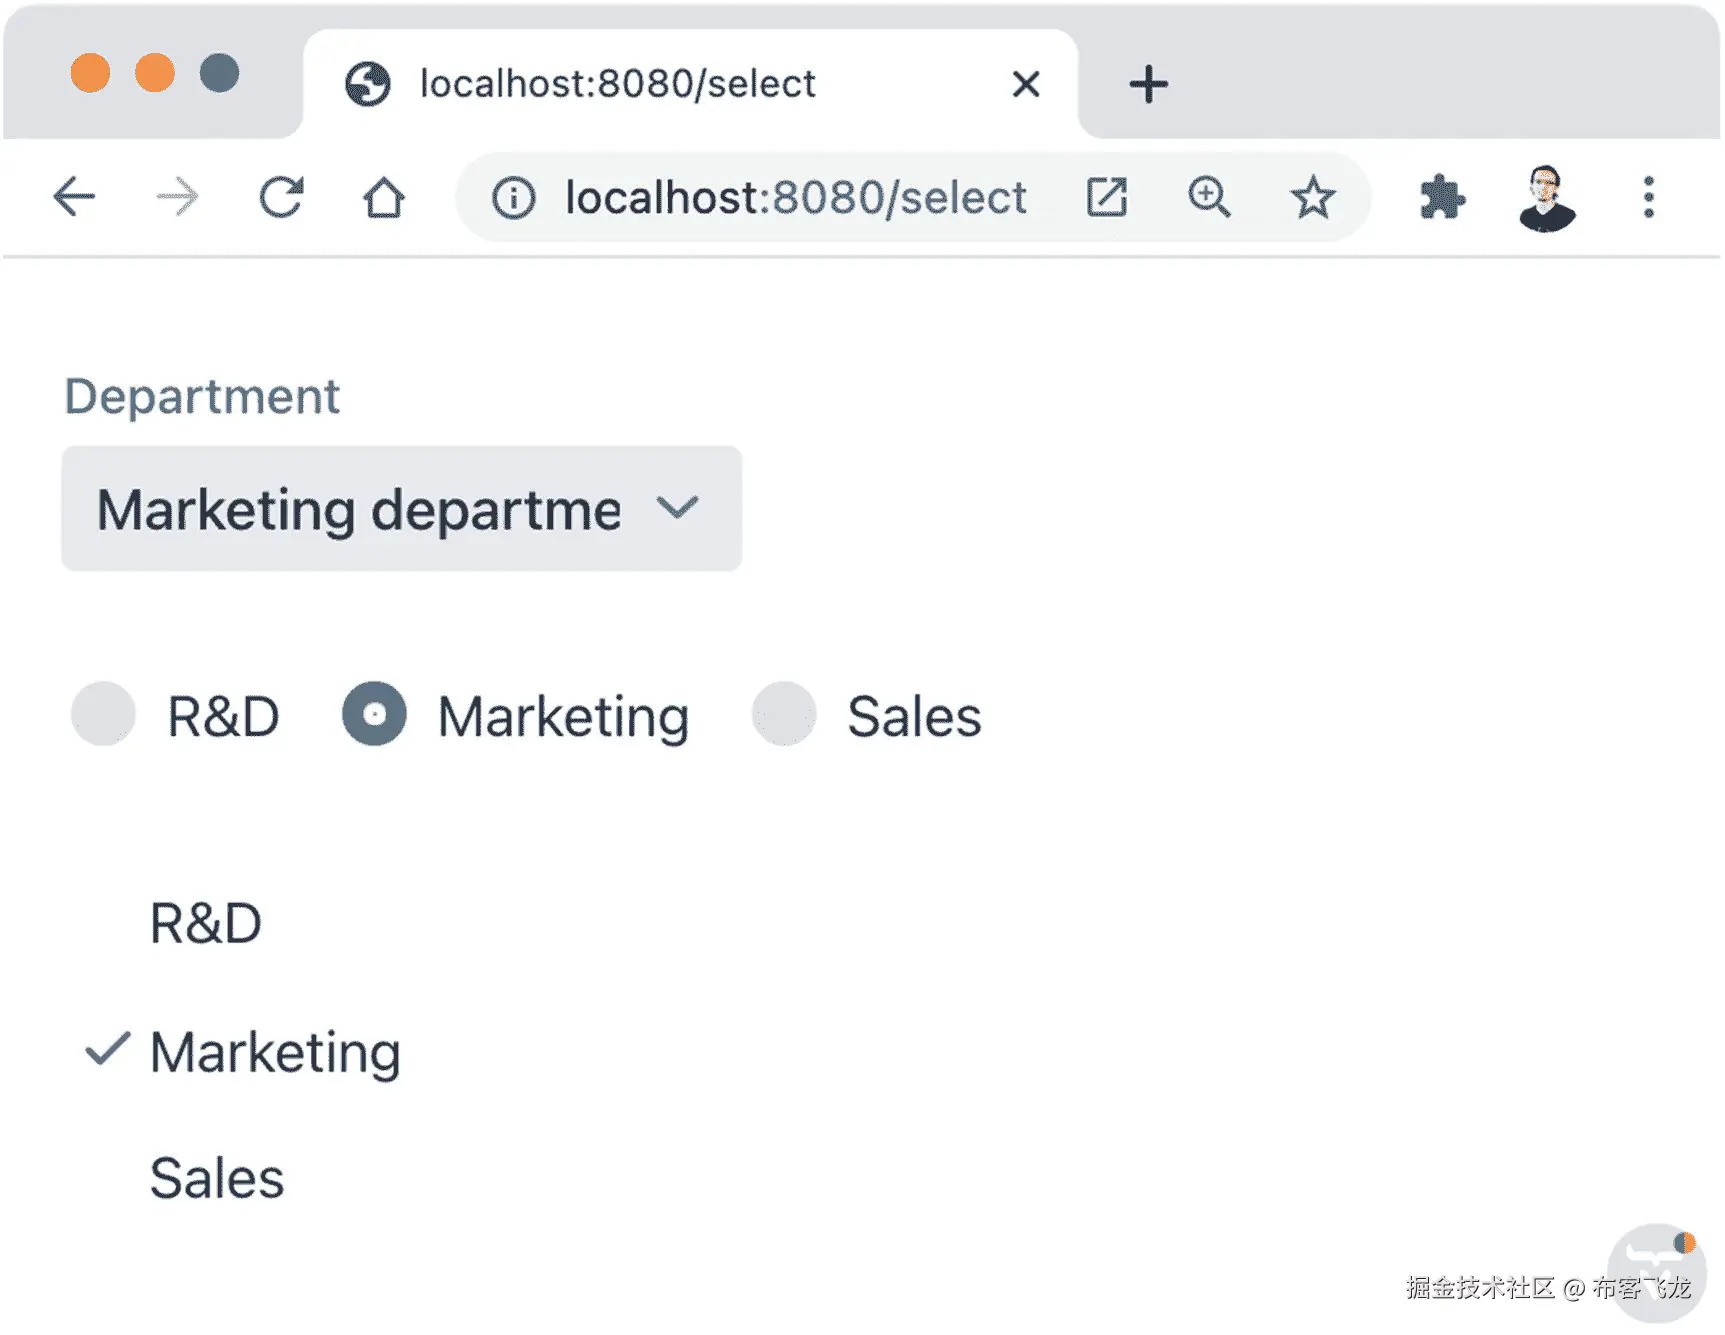This screenshot has width=1725, height=1335.
Task: Click the forward navigation arrow
Action: 178,197
